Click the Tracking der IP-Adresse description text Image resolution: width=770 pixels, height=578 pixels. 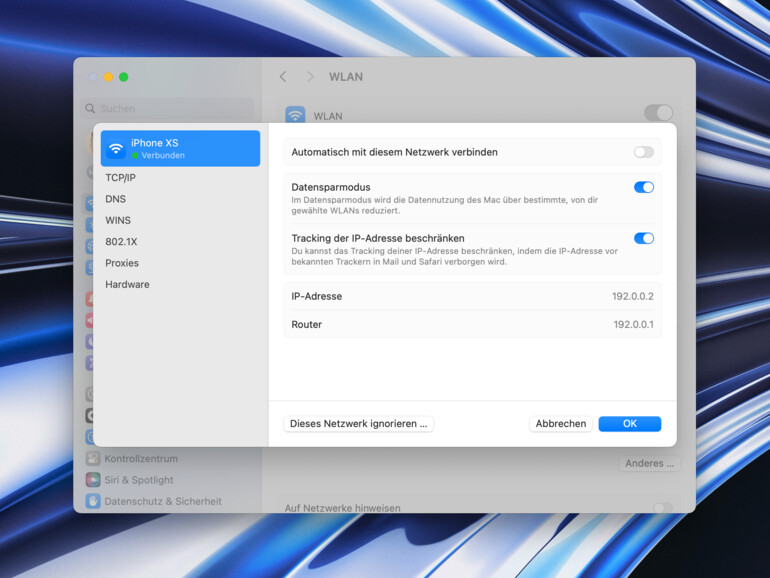455,256
